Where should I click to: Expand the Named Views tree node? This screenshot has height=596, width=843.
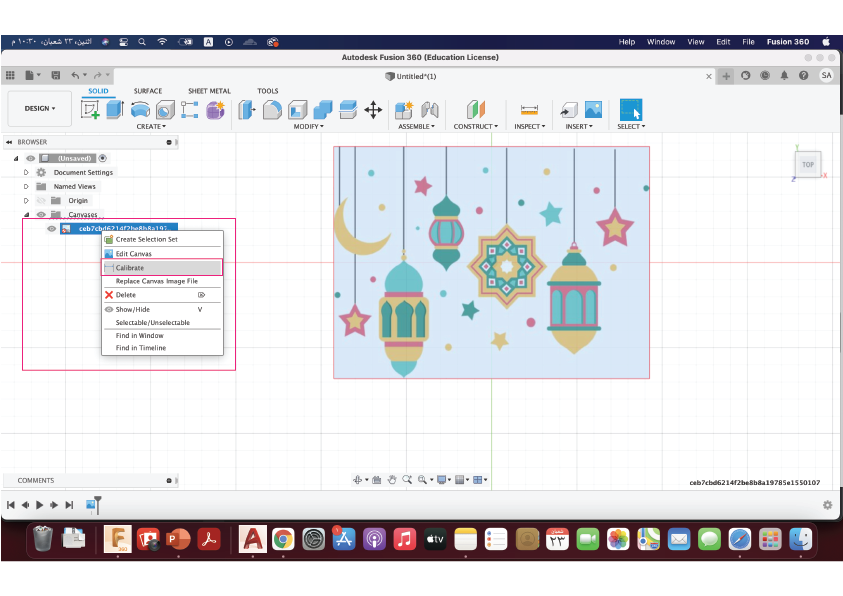click(x=26, y=186)
